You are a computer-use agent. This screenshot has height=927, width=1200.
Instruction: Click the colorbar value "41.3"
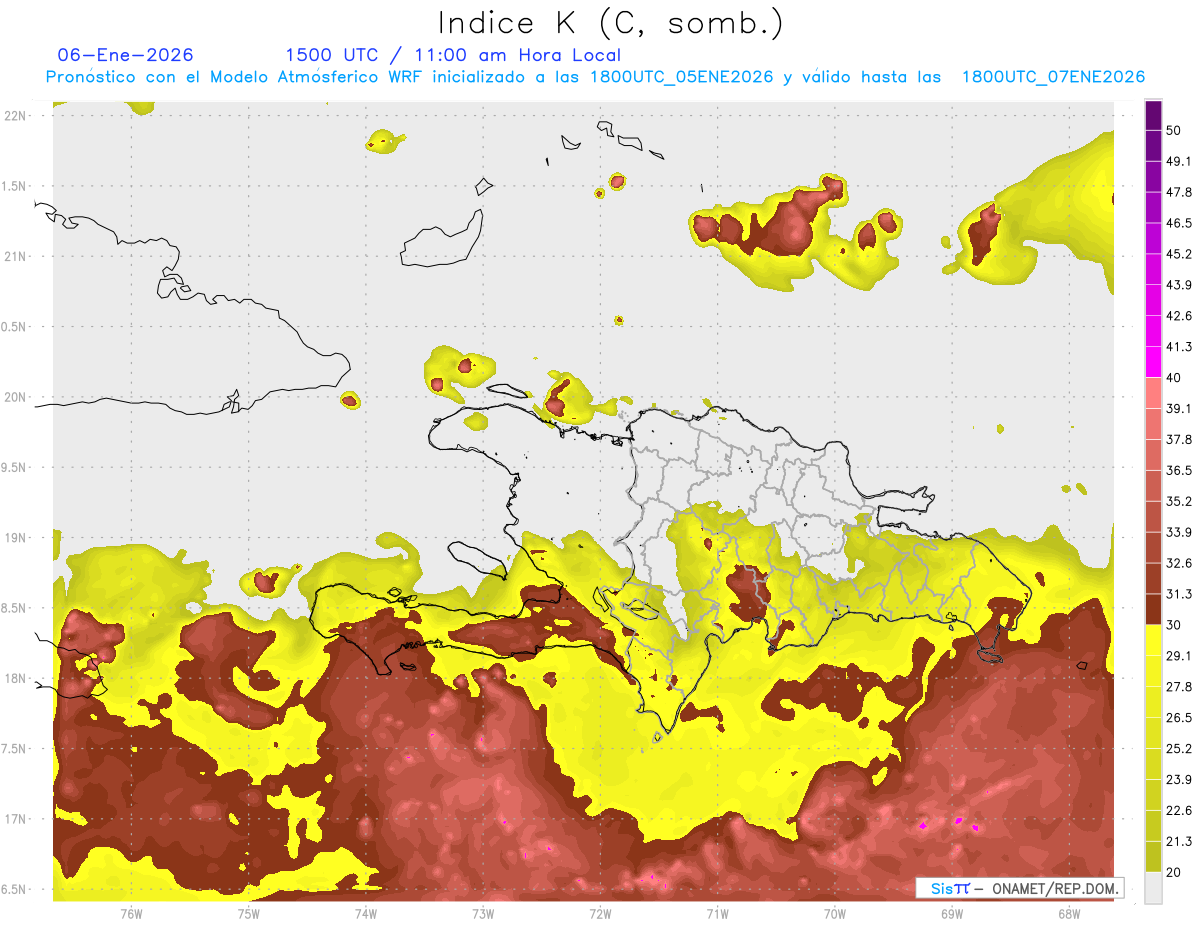(x=1179, y=347)
